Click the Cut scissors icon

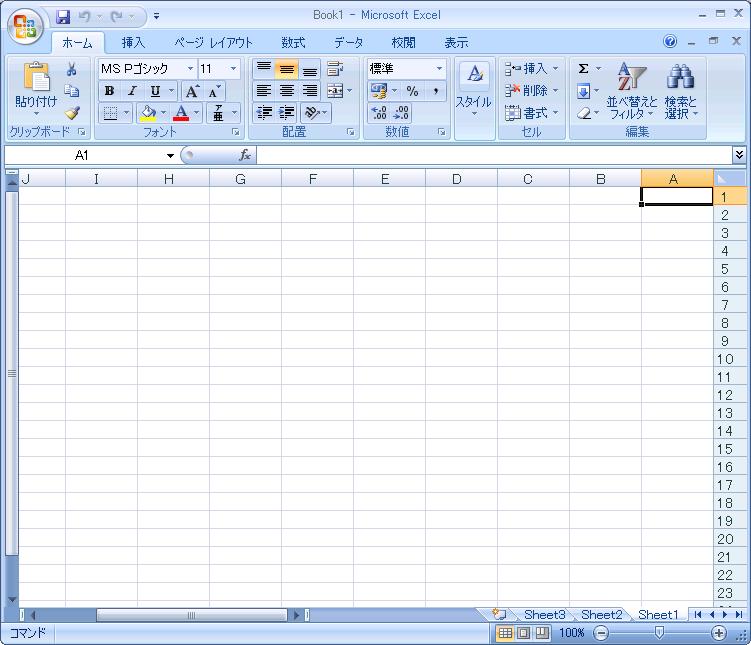point(72,69)
